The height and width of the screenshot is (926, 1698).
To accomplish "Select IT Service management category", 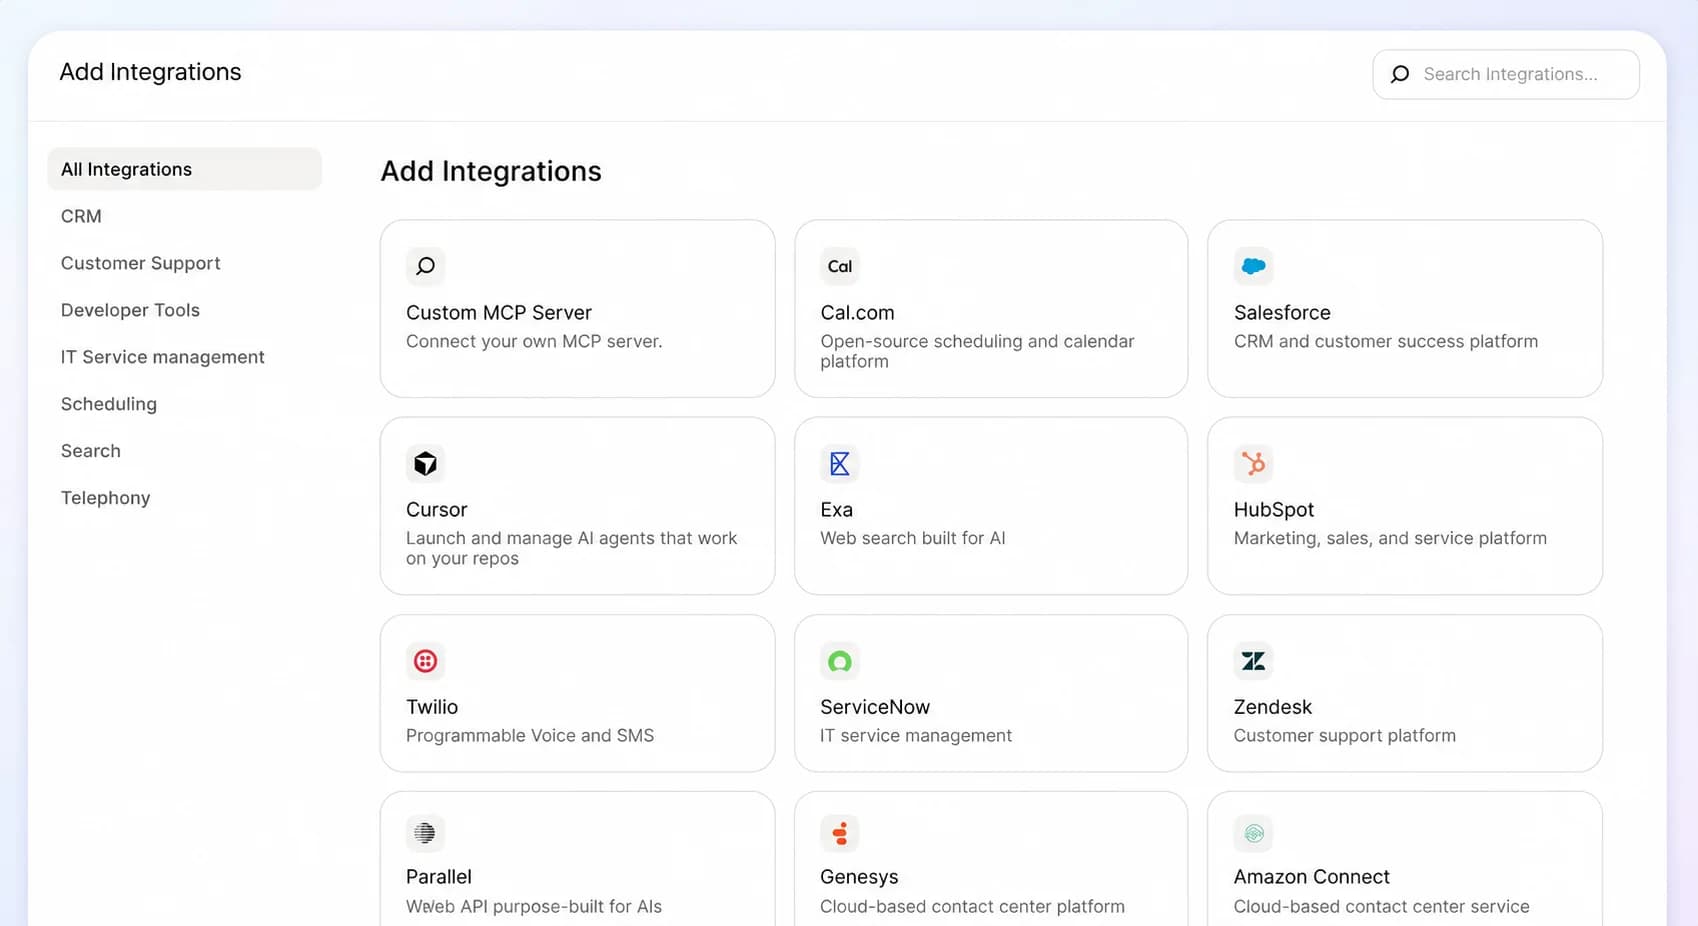I will coord(162,357).
